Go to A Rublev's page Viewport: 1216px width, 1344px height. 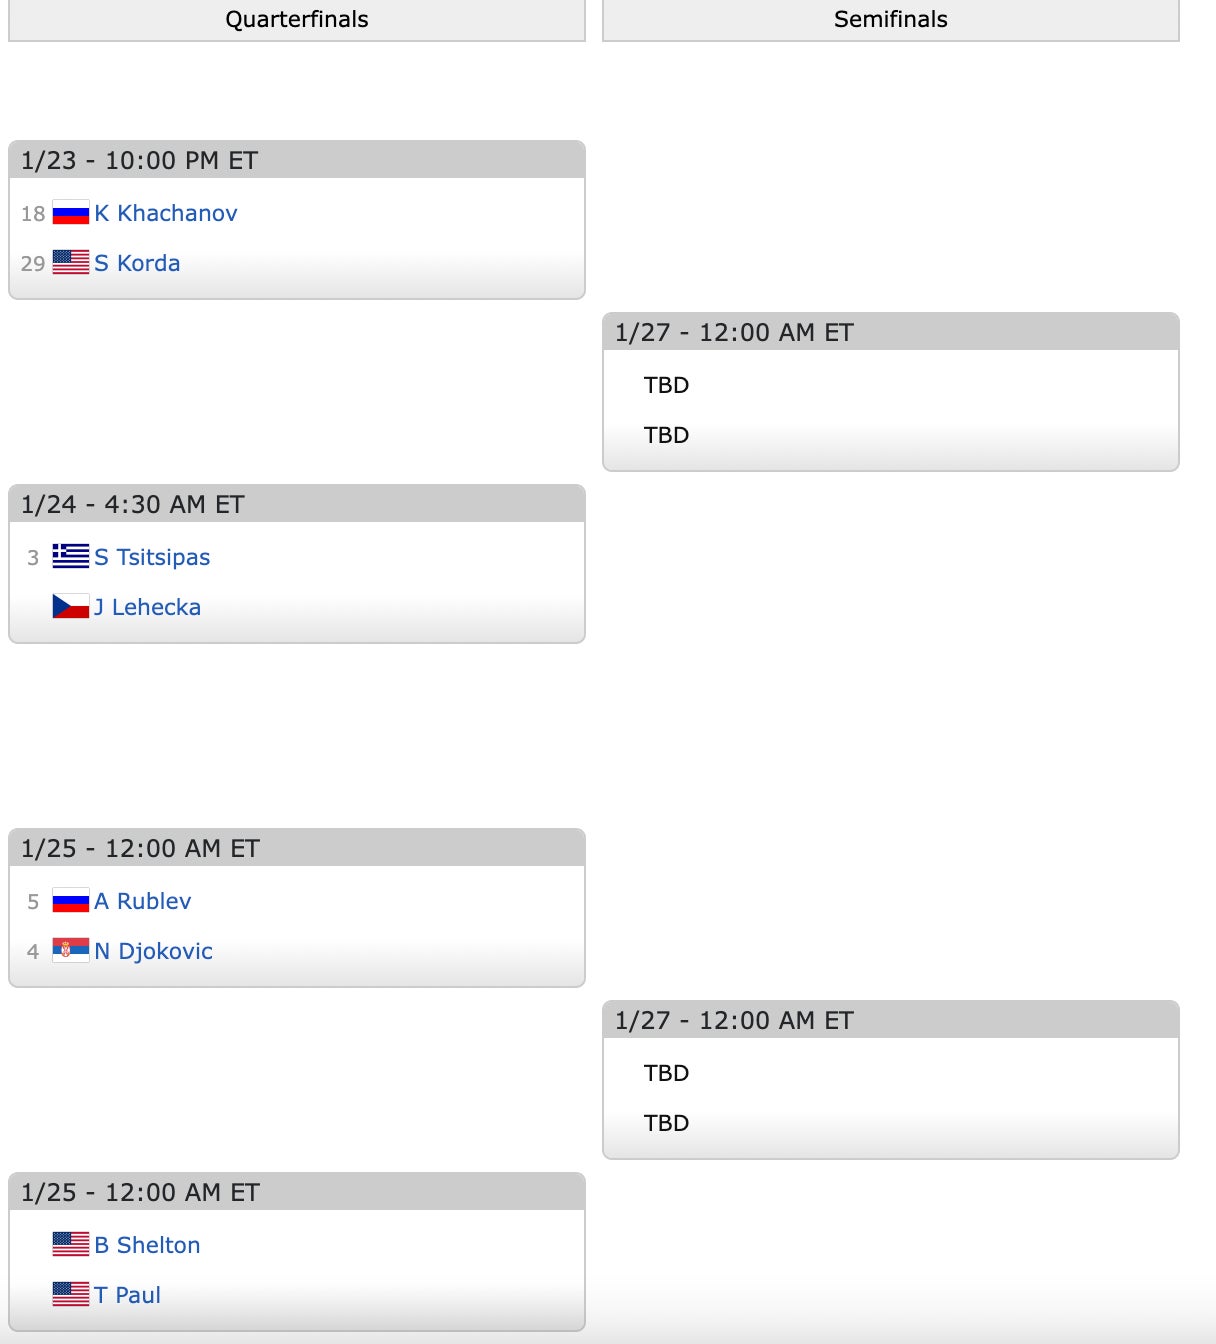[x=142, y=901]
